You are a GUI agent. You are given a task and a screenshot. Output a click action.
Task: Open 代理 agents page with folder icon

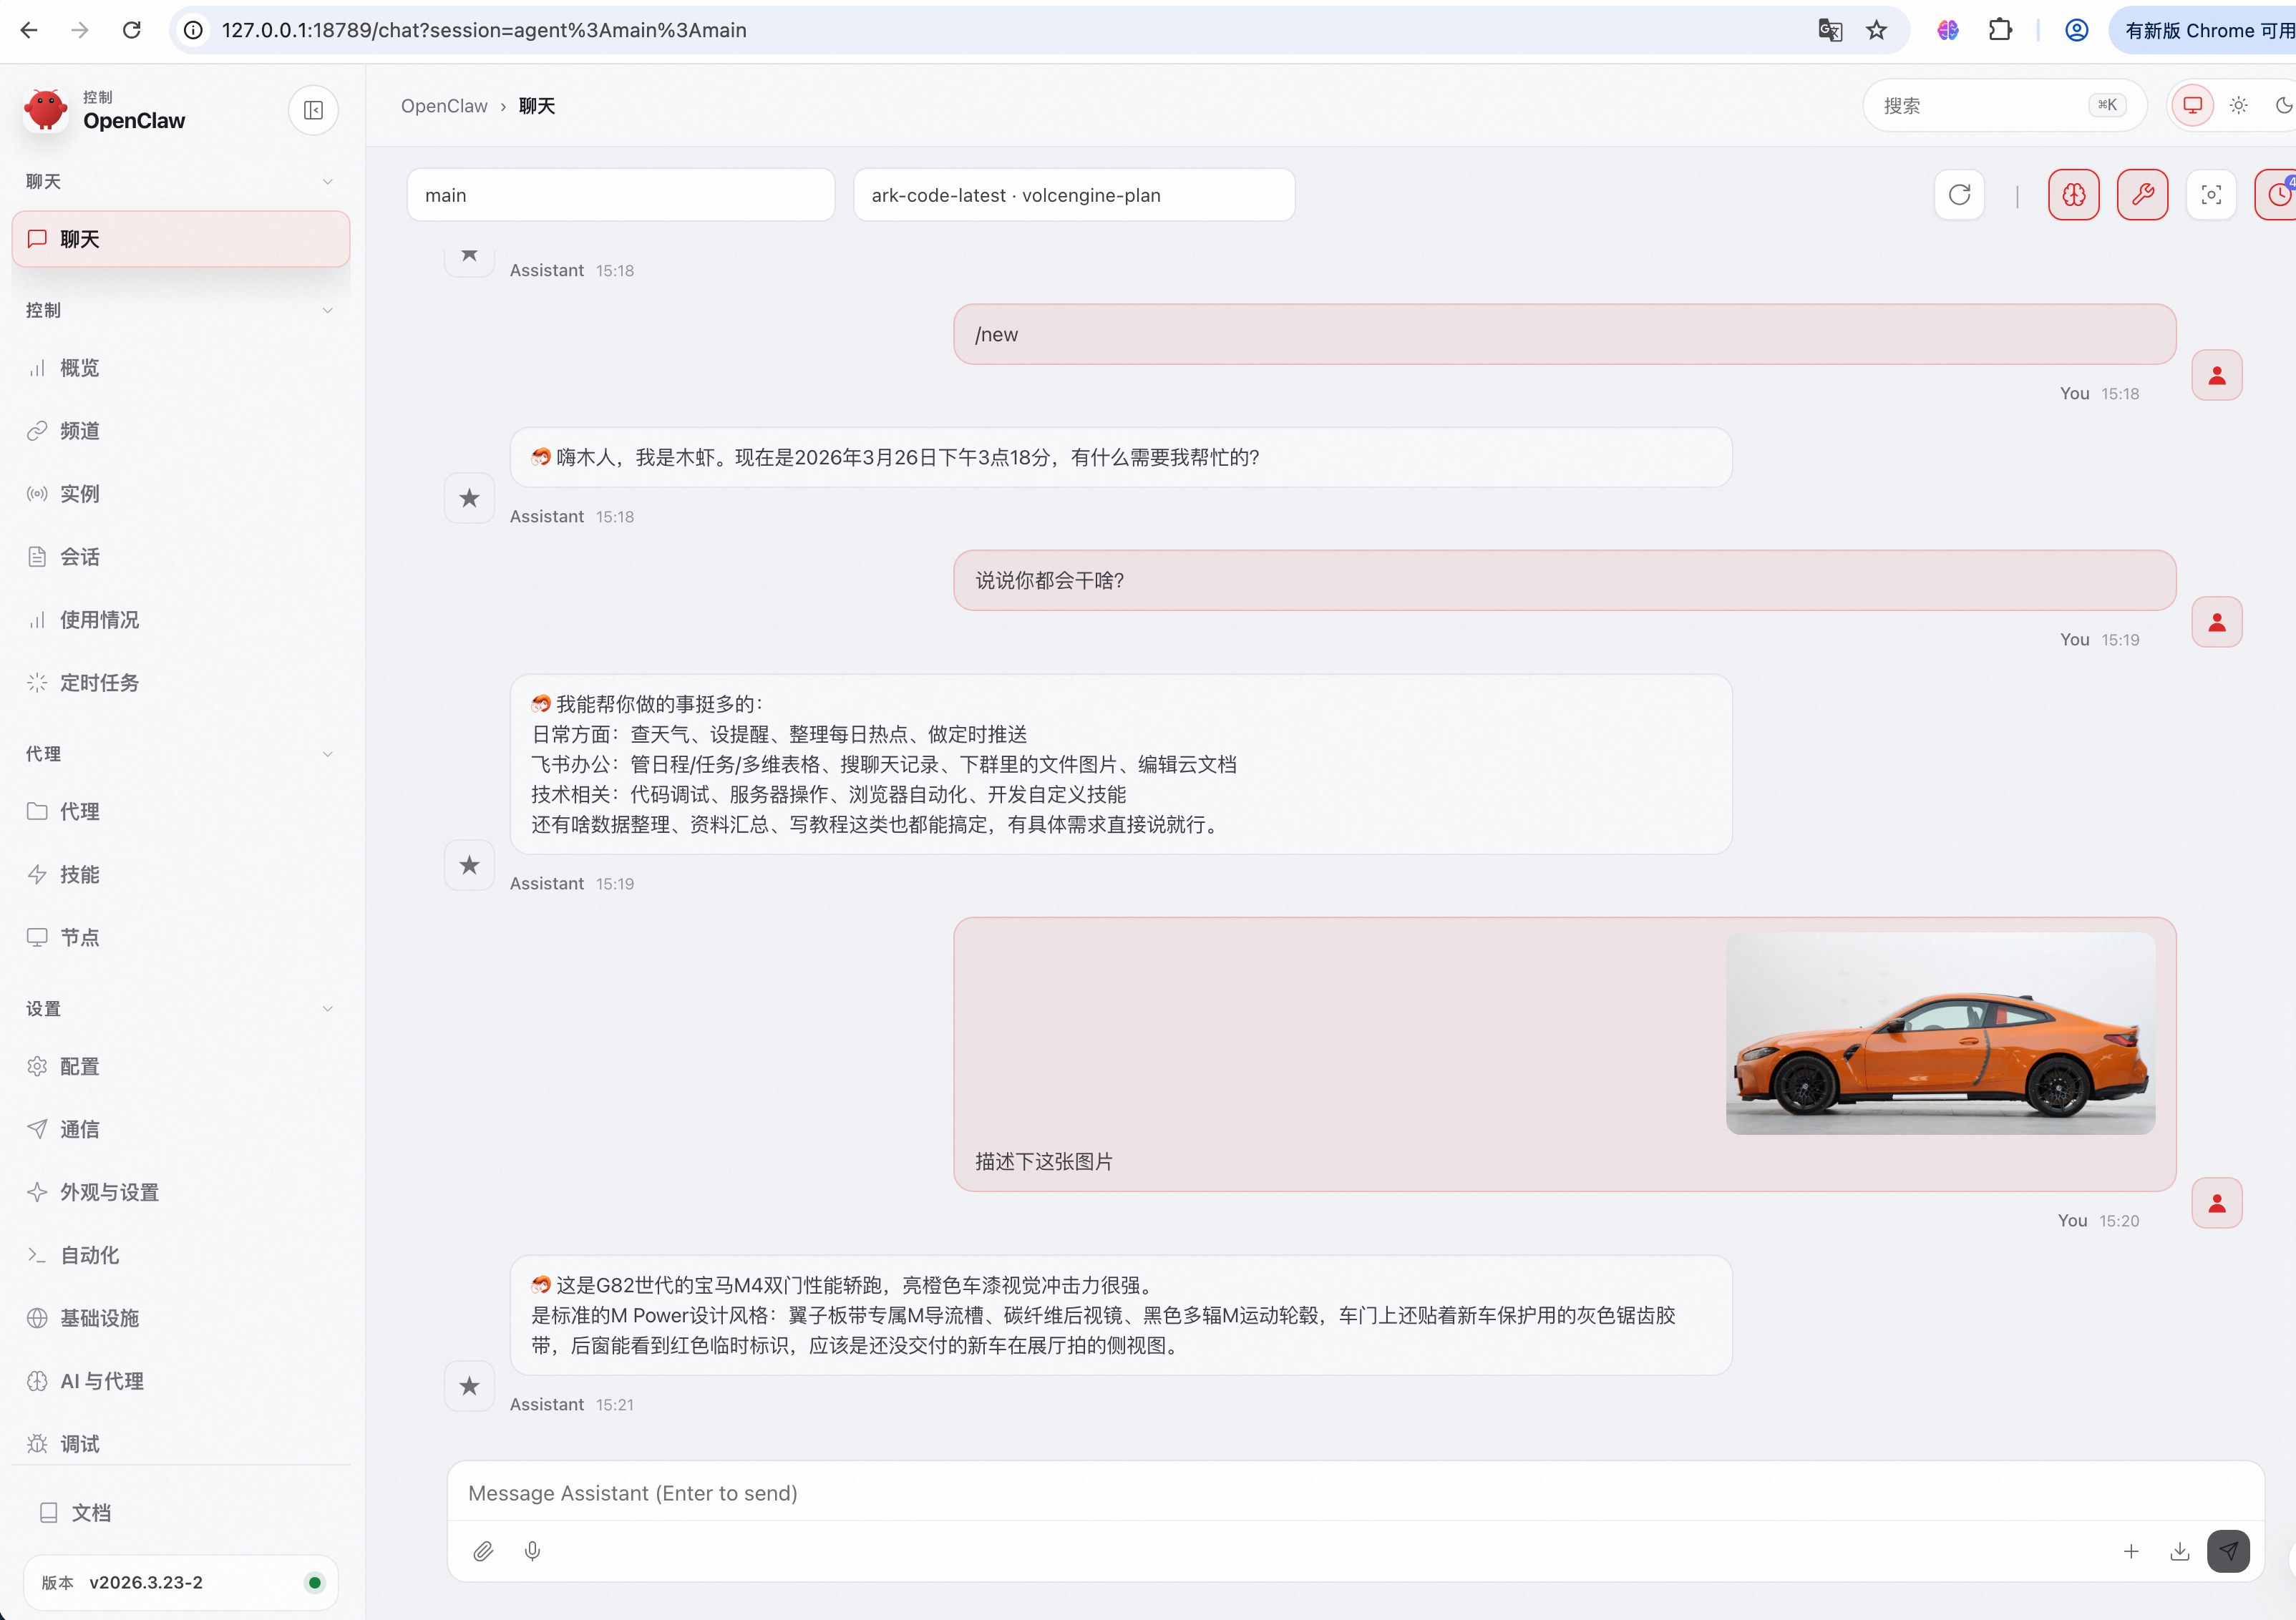180,812
